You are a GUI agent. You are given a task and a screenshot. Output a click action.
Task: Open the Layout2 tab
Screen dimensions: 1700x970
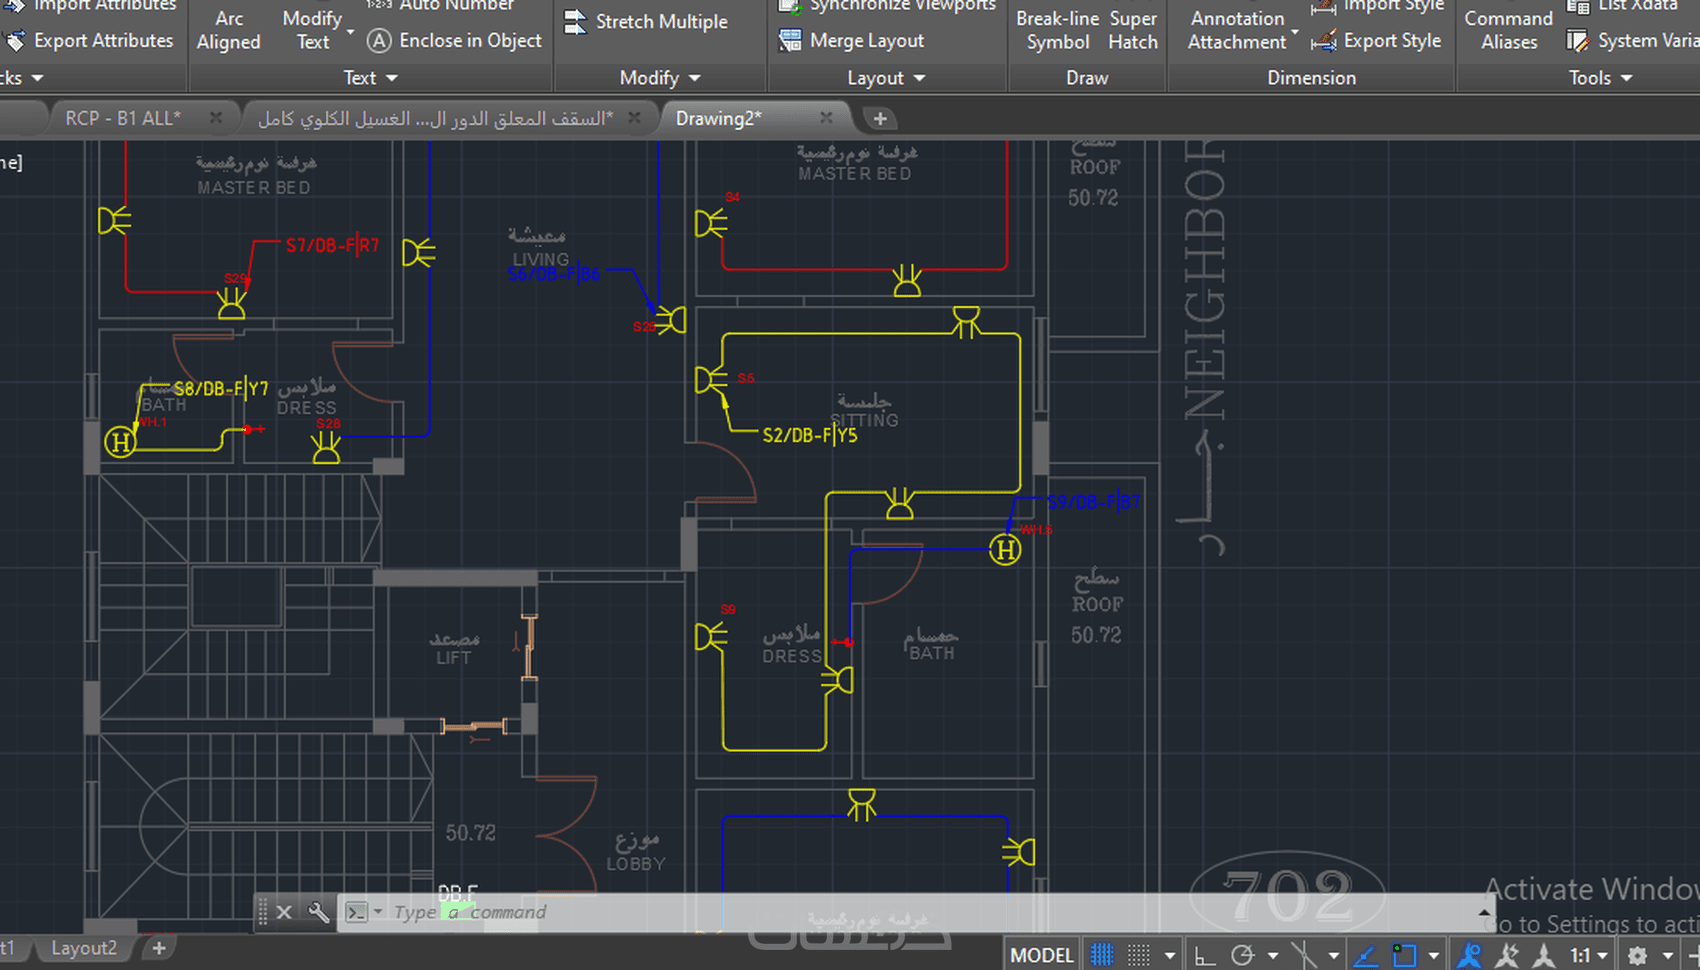83,948
